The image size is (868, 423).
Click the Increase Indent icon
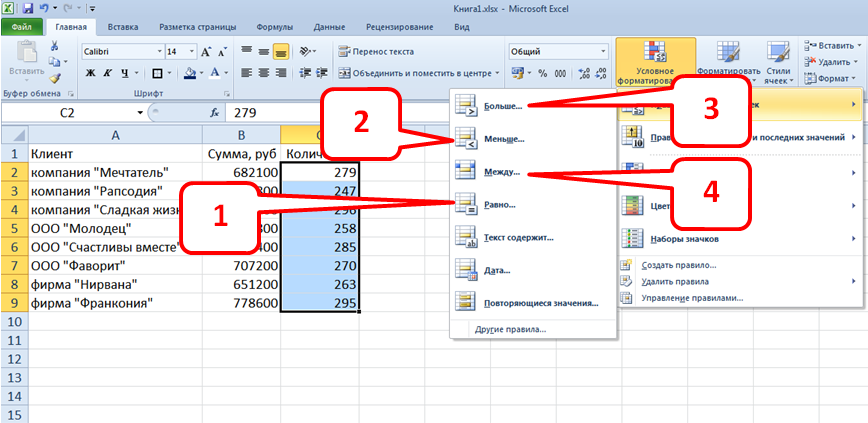coord(320,73)
